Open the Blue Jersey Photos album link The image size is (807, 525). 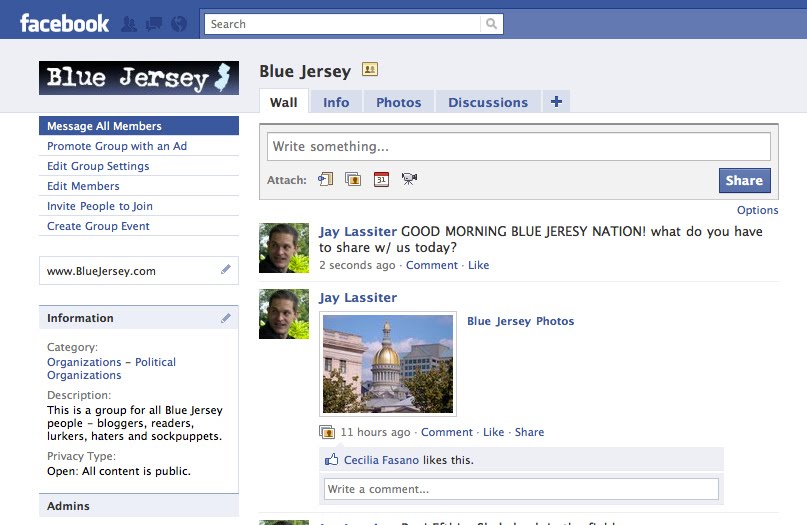520,321
